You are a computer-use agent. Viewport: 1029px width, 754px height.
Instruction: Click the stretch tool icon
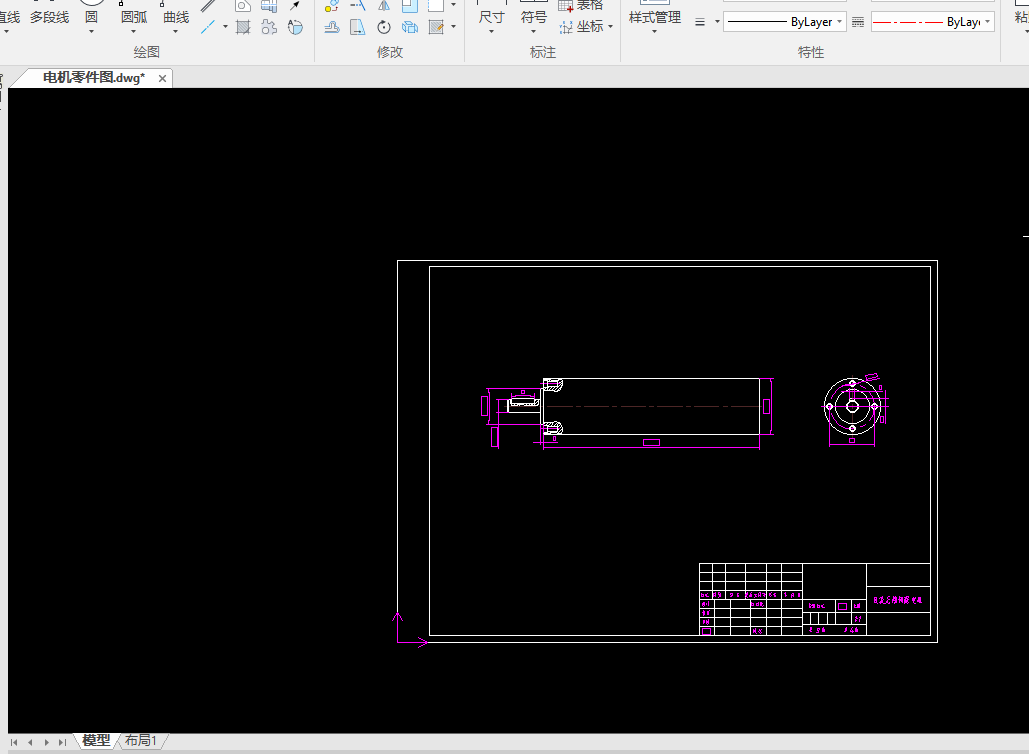click(x=357, y=27)
